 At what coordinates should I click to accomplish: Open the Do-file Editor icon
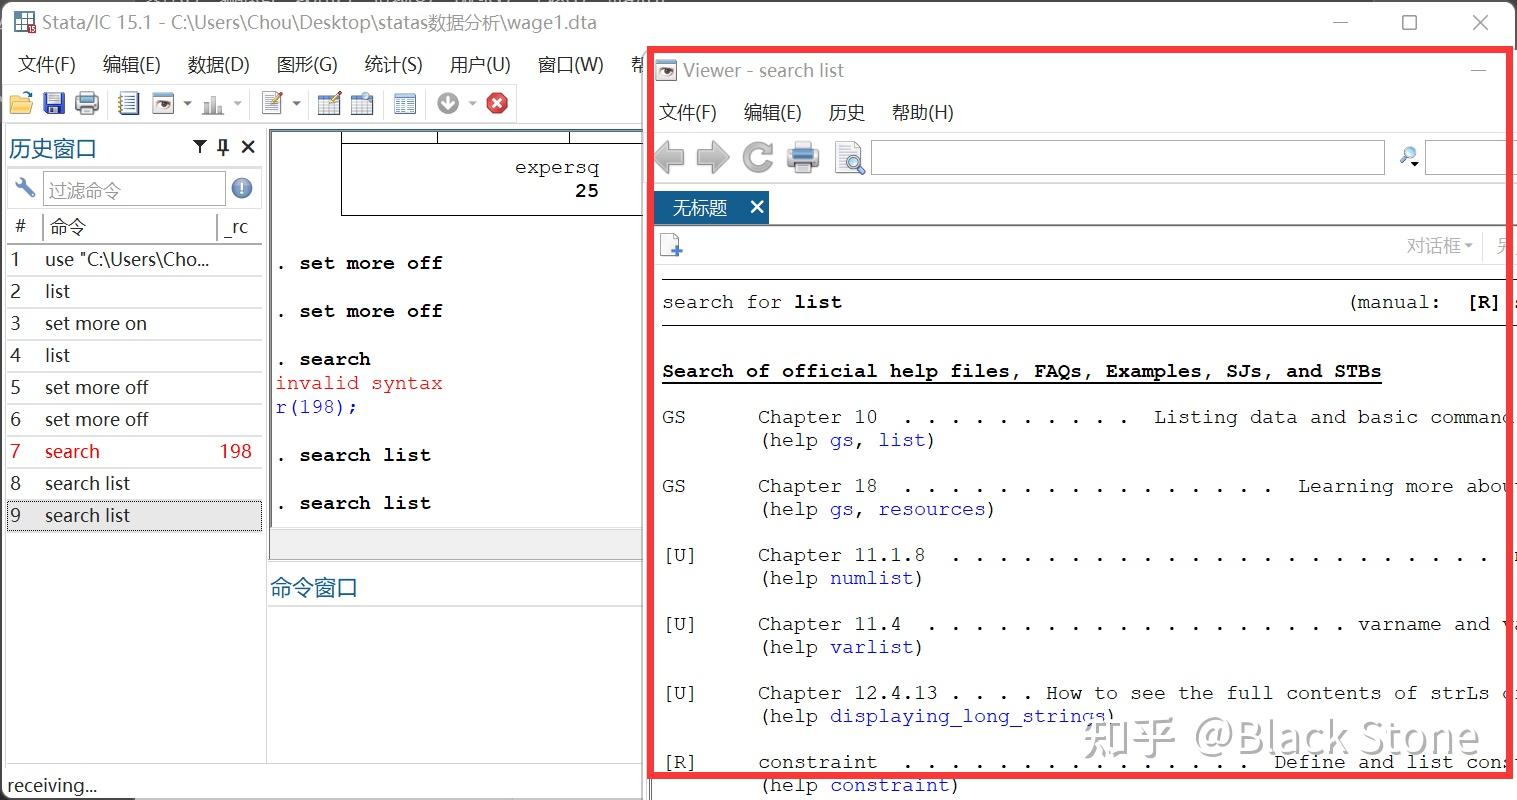point(271,103)
